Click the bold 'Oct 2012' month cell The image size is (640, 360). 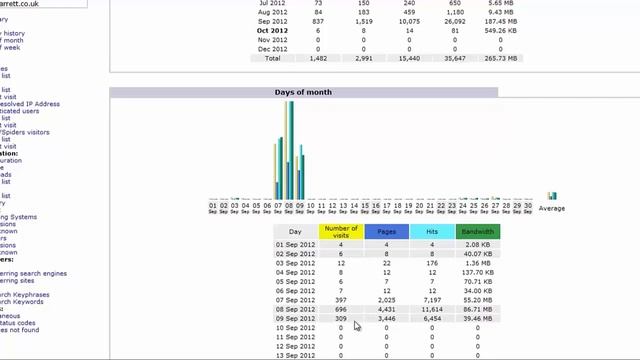click(x=272, y=31)
